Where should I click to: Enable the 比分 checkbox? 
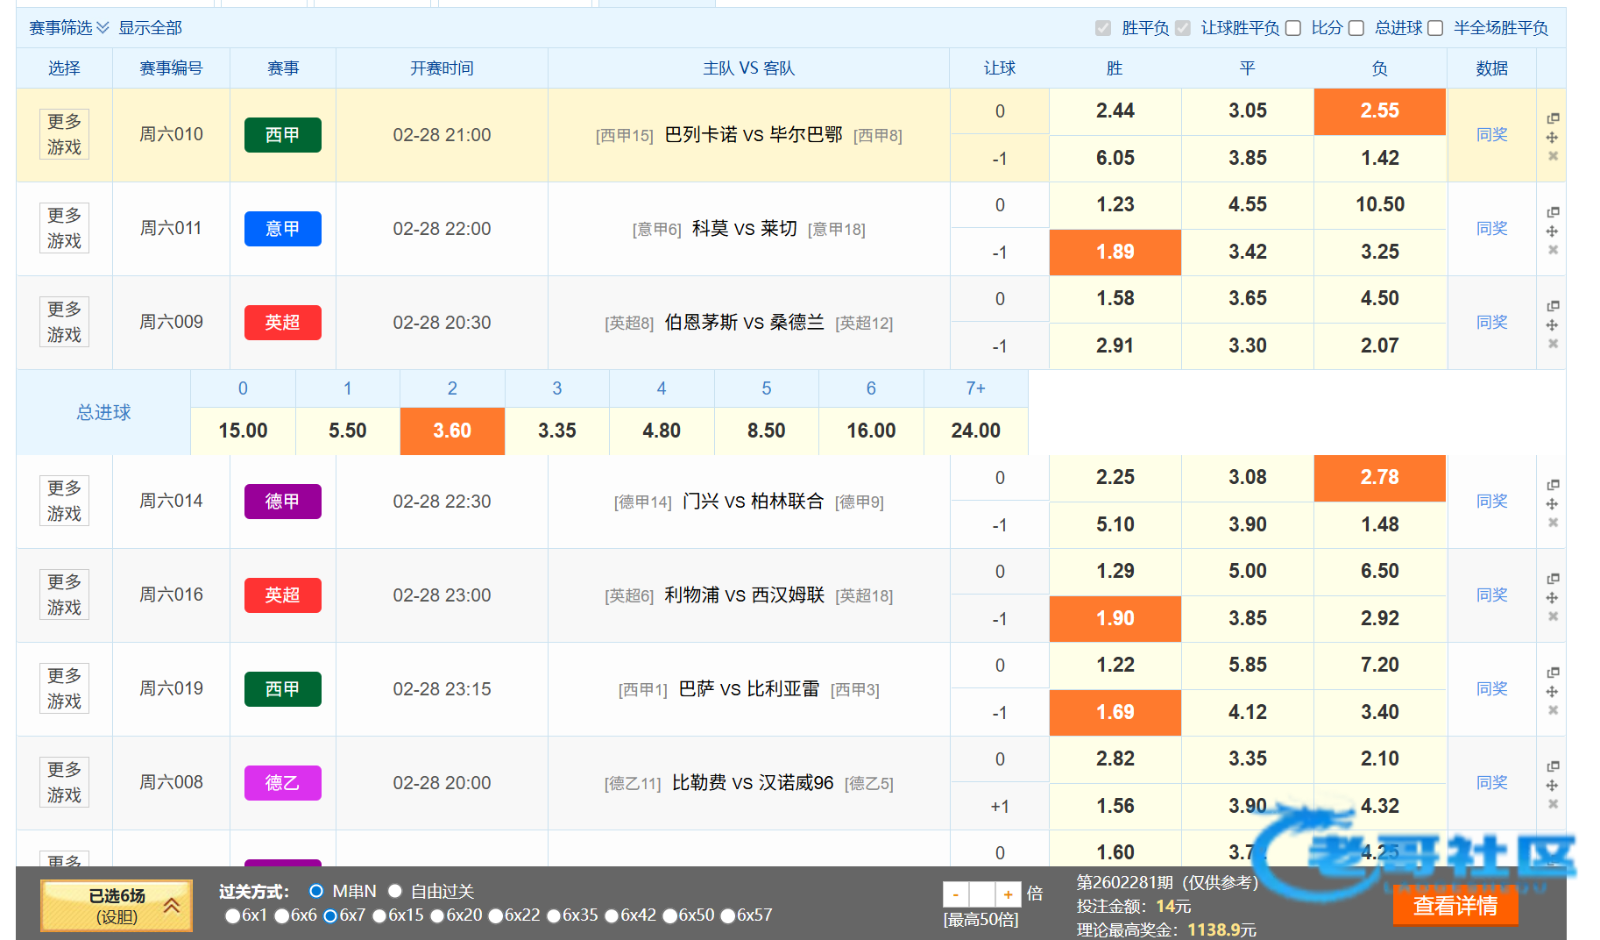coord(1293,28)
